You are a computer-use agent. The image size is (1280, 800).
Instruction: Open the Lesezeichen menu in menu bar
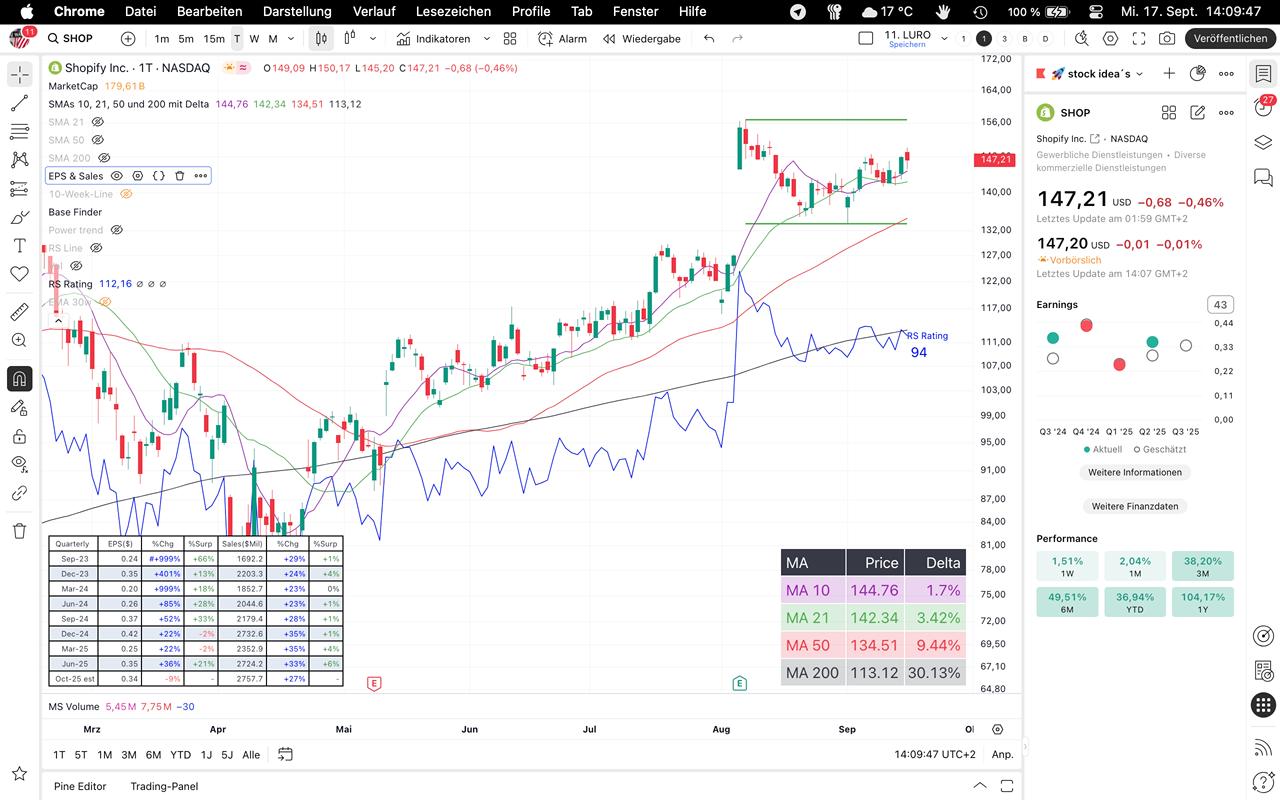click(453, 11)
